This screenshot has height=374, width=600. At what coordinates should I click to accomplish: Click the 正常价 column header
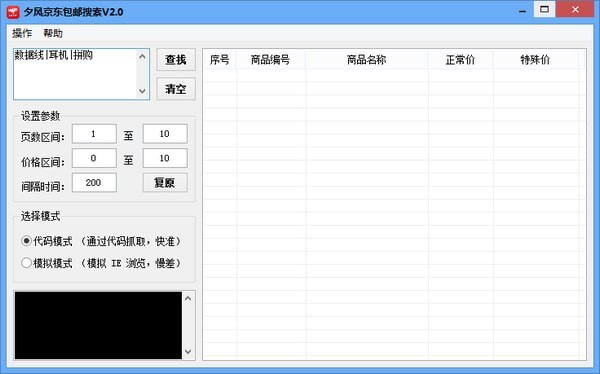[460, 60]
